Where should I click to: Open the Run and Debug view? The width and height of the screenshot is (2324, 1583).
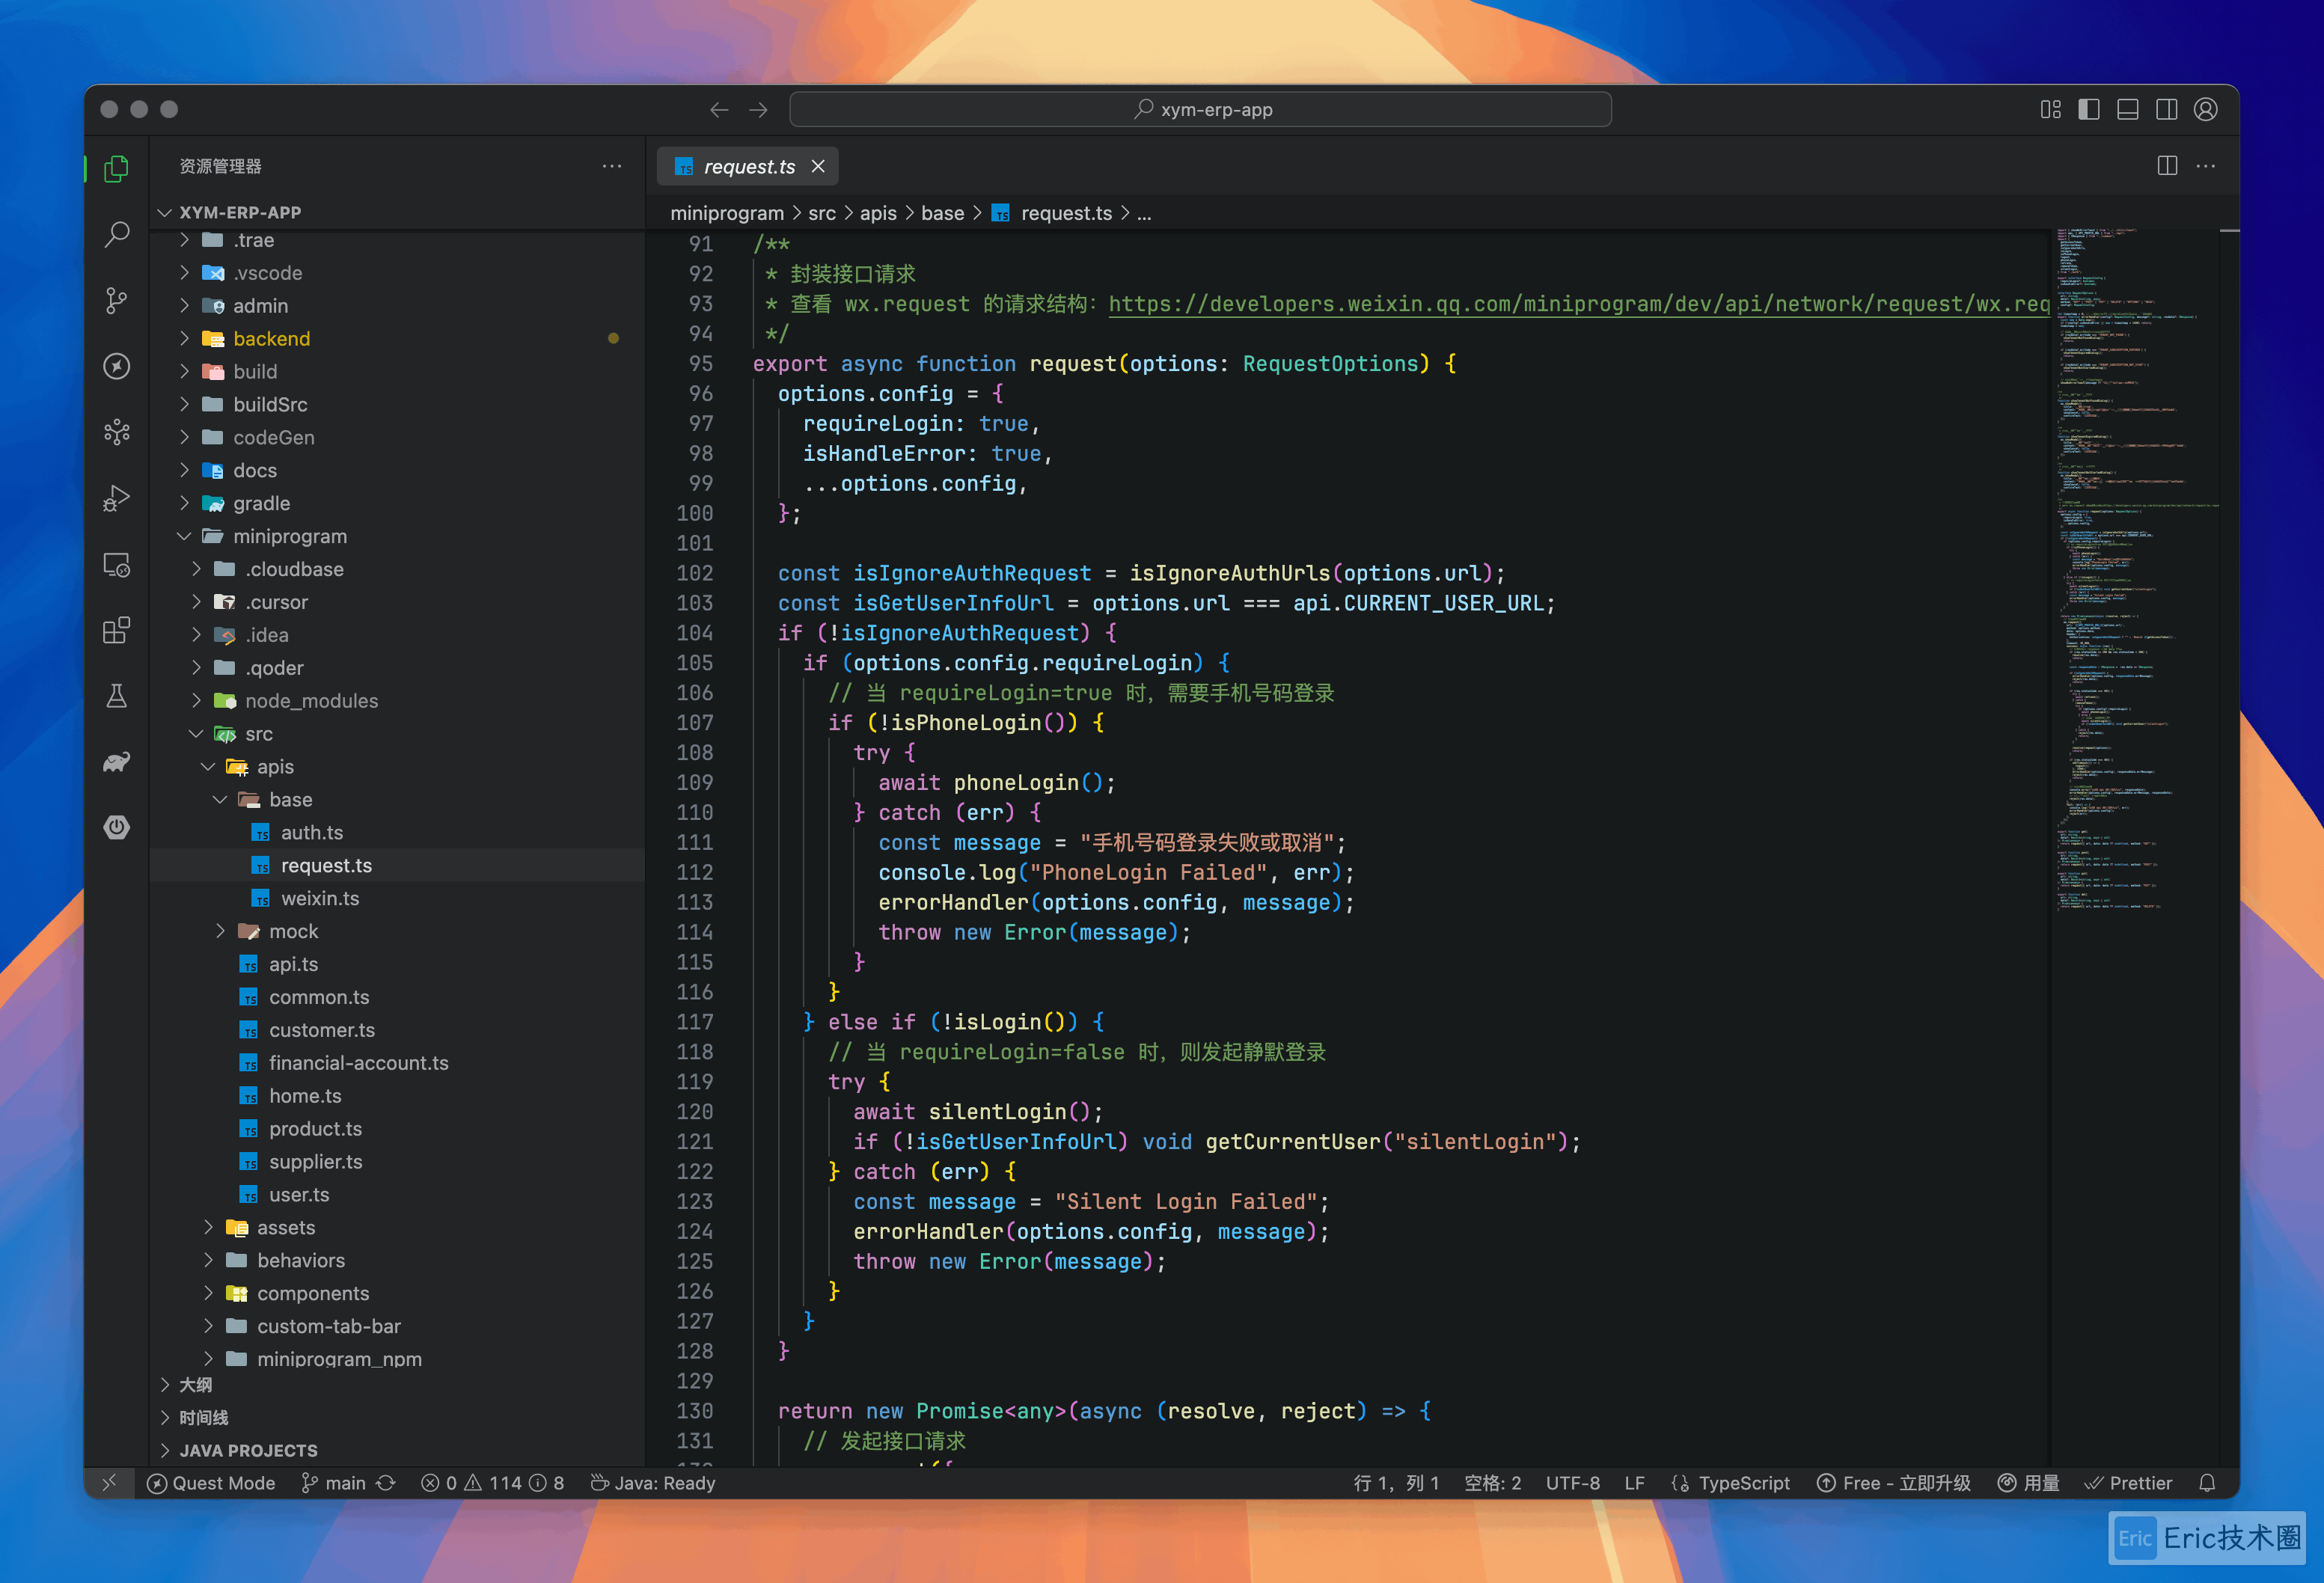pos(117,498)
